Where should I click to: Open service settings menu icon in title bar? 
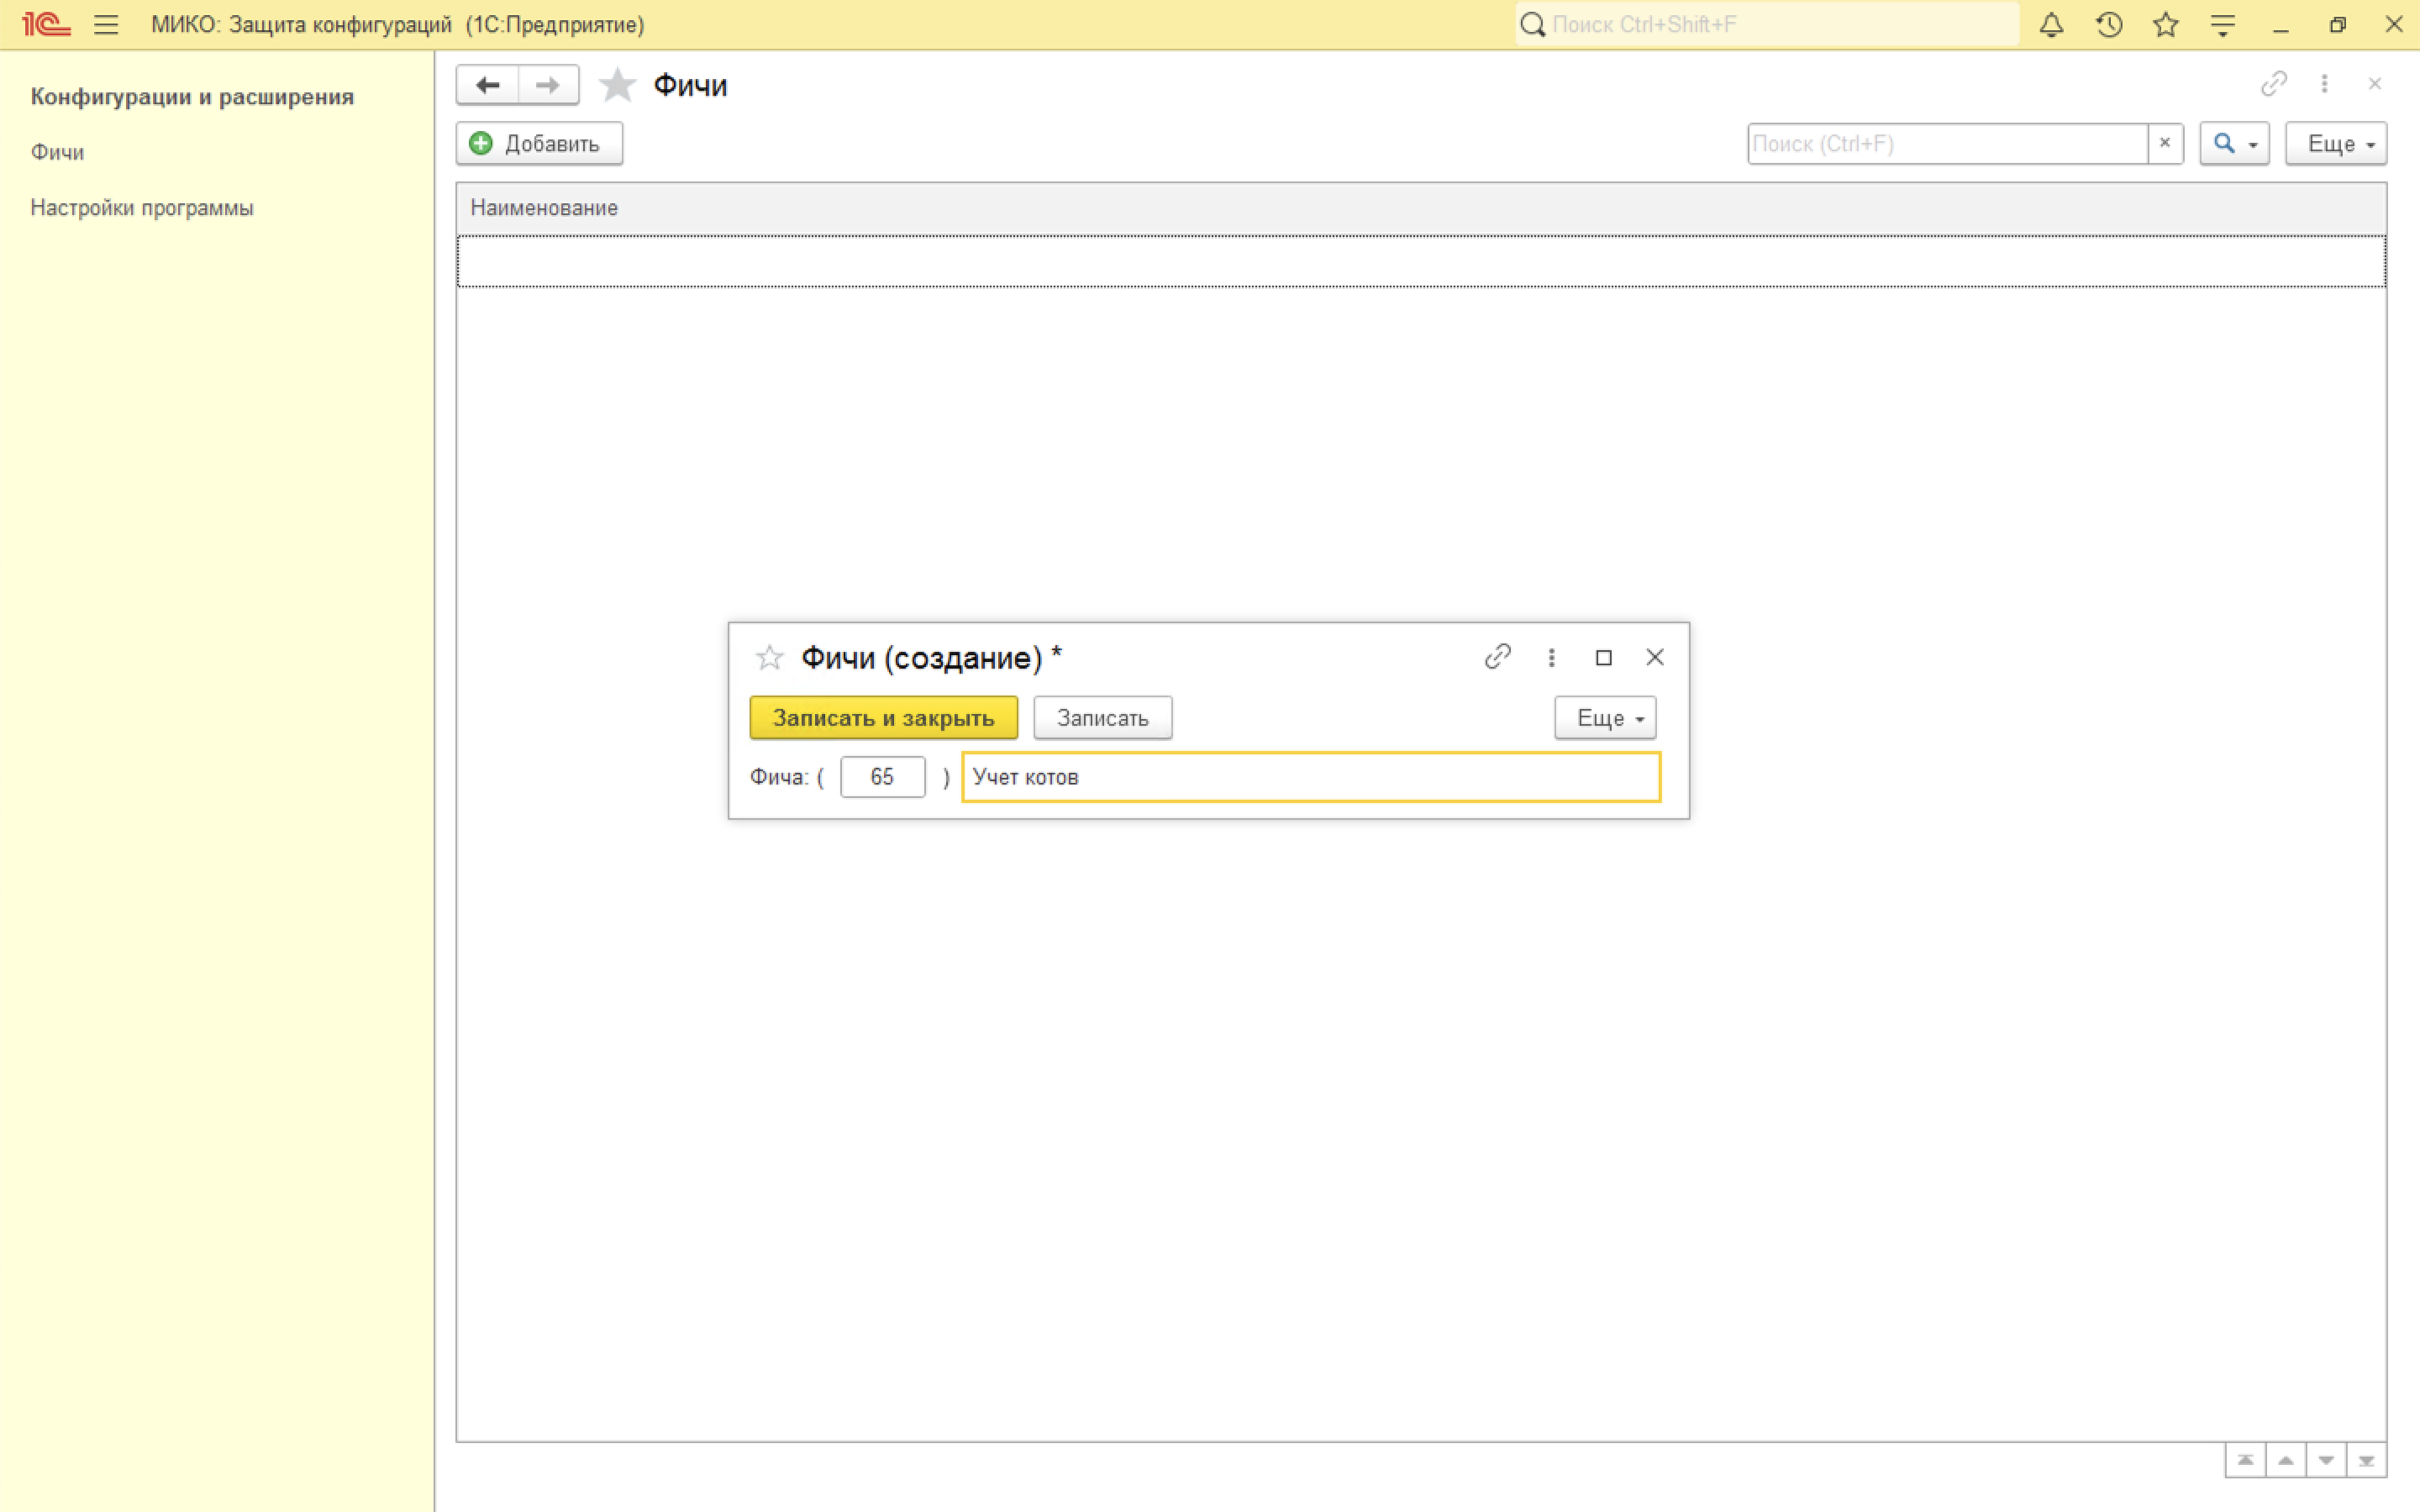coord(2223,25)
